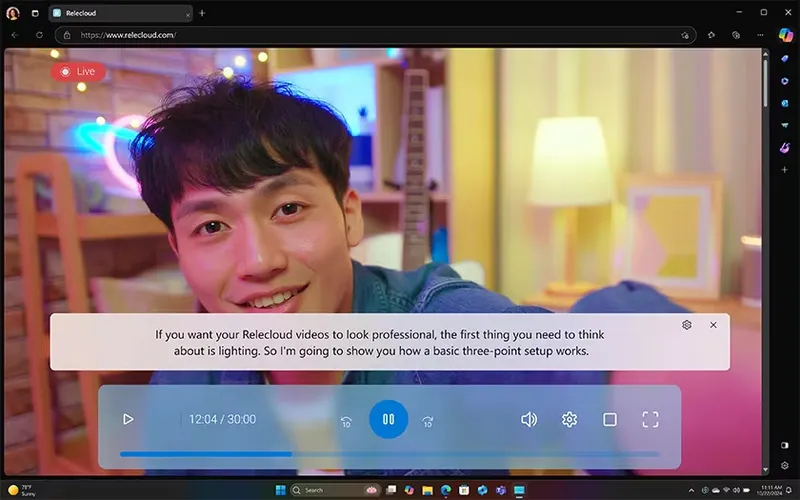This screenshot has width=800, height=500.
Task: Close the live captions box
Action: pos(713,325)
